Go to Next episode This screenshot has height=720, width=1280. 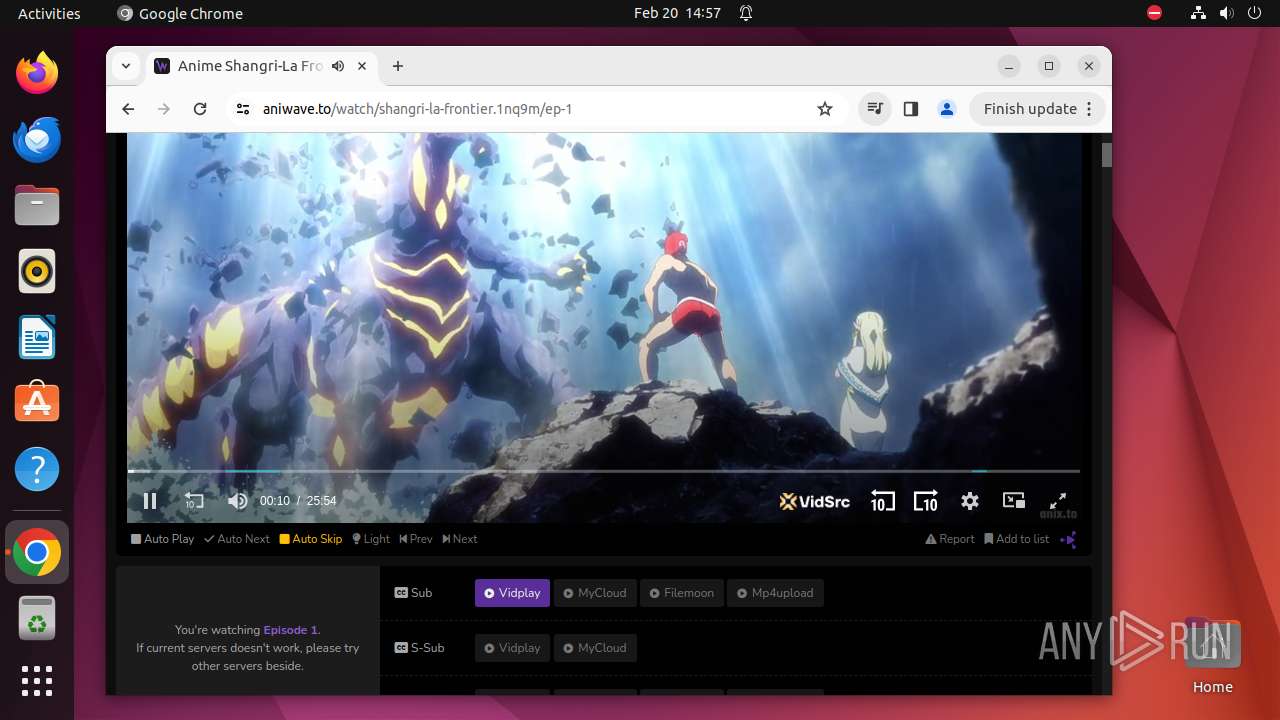tap(460, 539)
